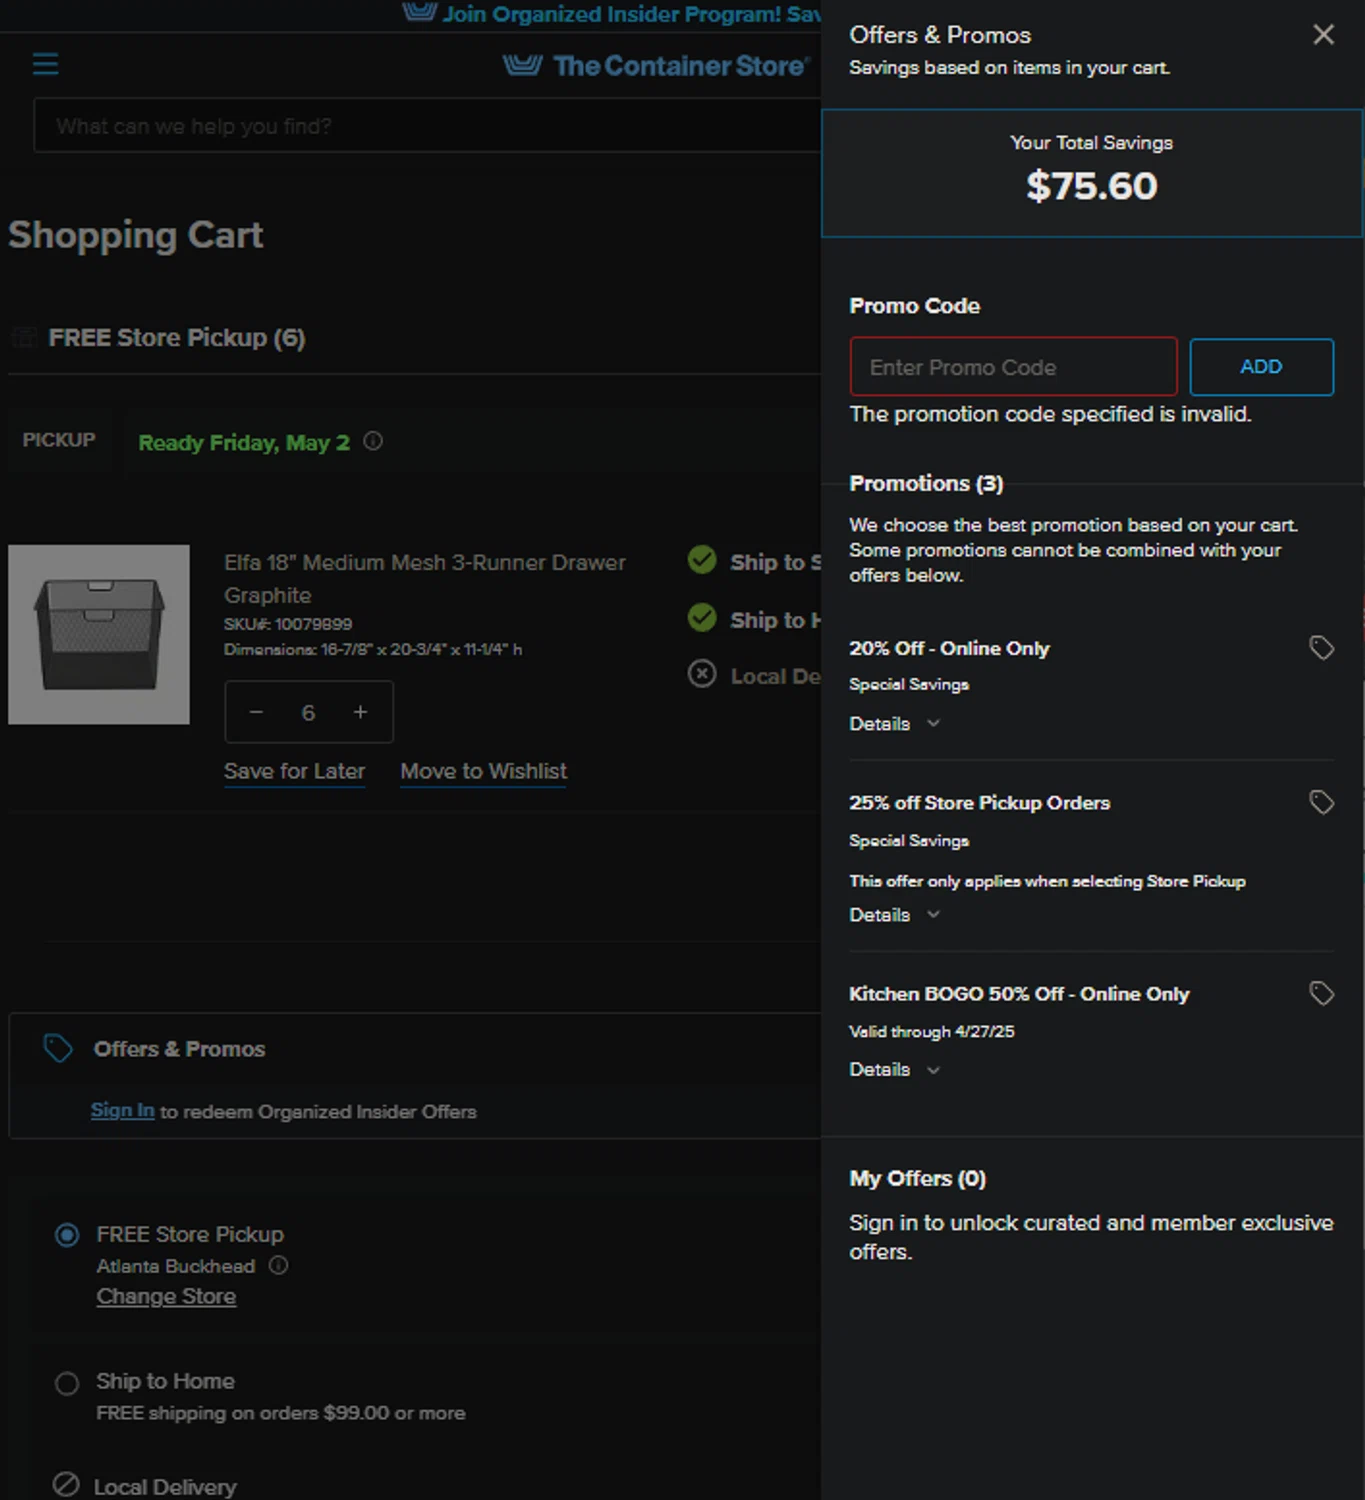Expand Details for 25% off Store Pickup Orders
1365x1500 pixels.
(894, 915)
